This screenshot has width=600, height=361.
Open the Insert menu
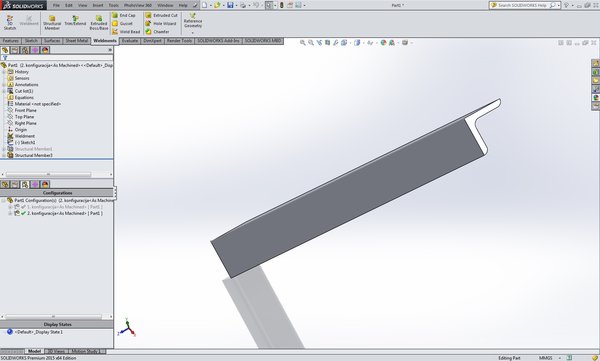(x=98, y=5)
